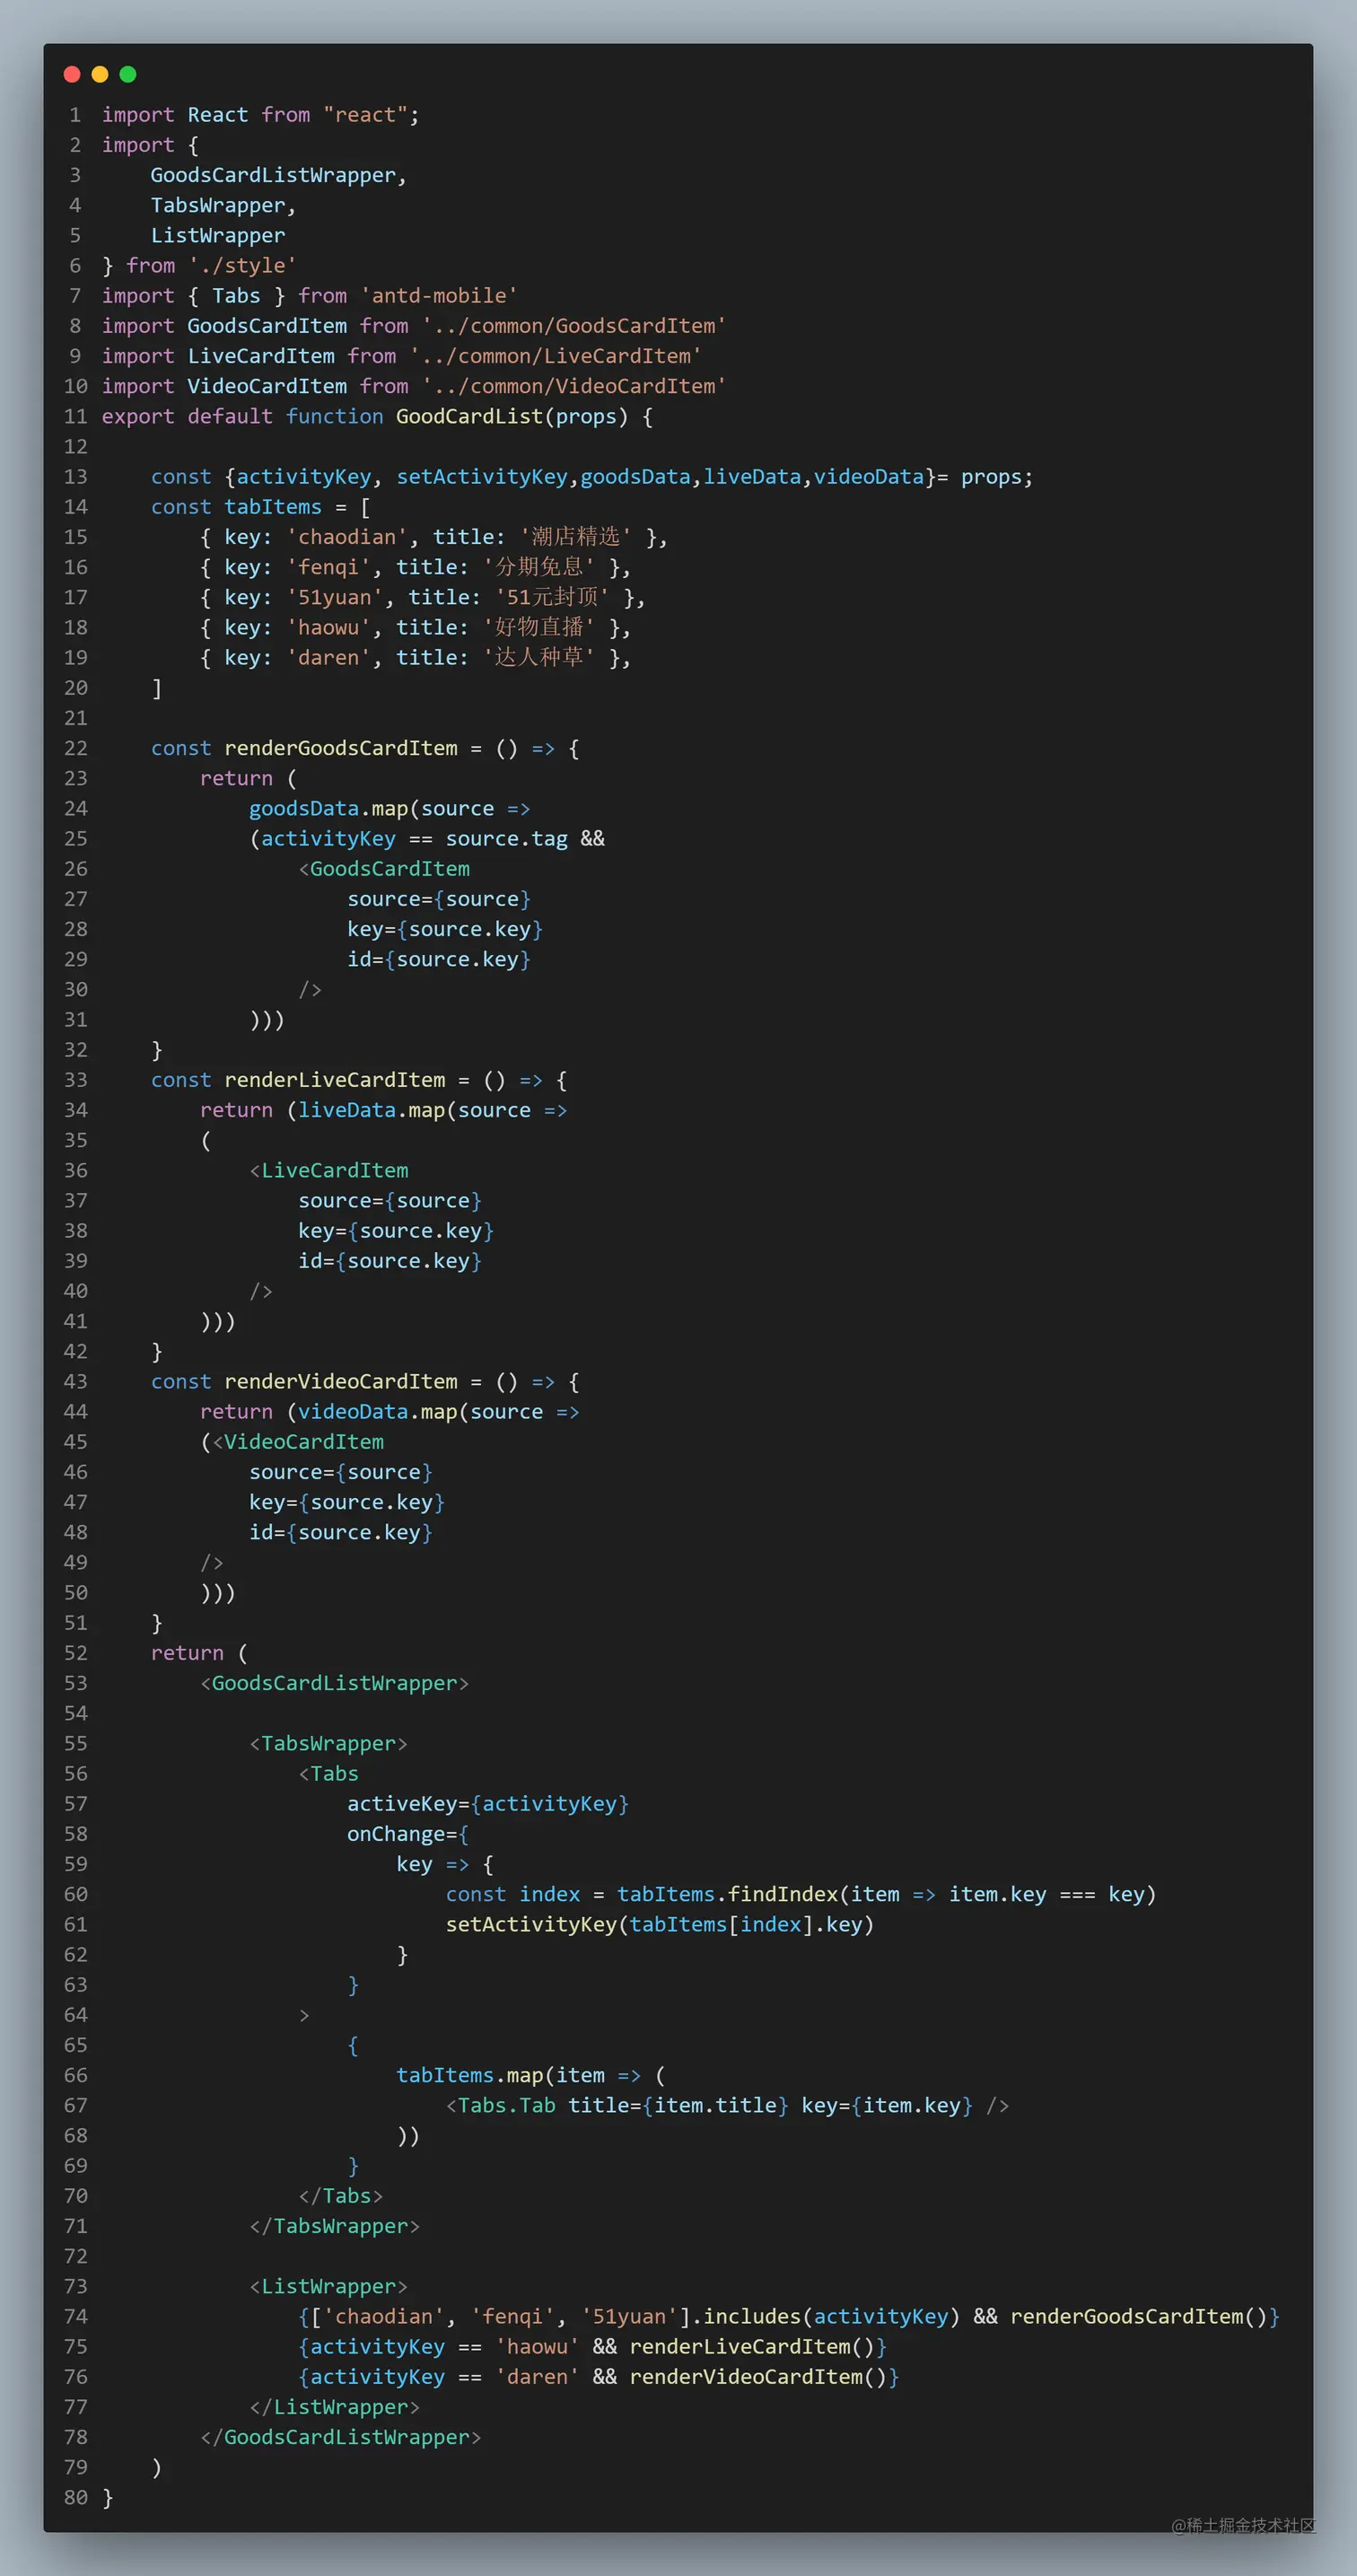Click the title '51元封顶' on line 17
Viewport: 1357px width, 2576px height.
pos(551,596)
